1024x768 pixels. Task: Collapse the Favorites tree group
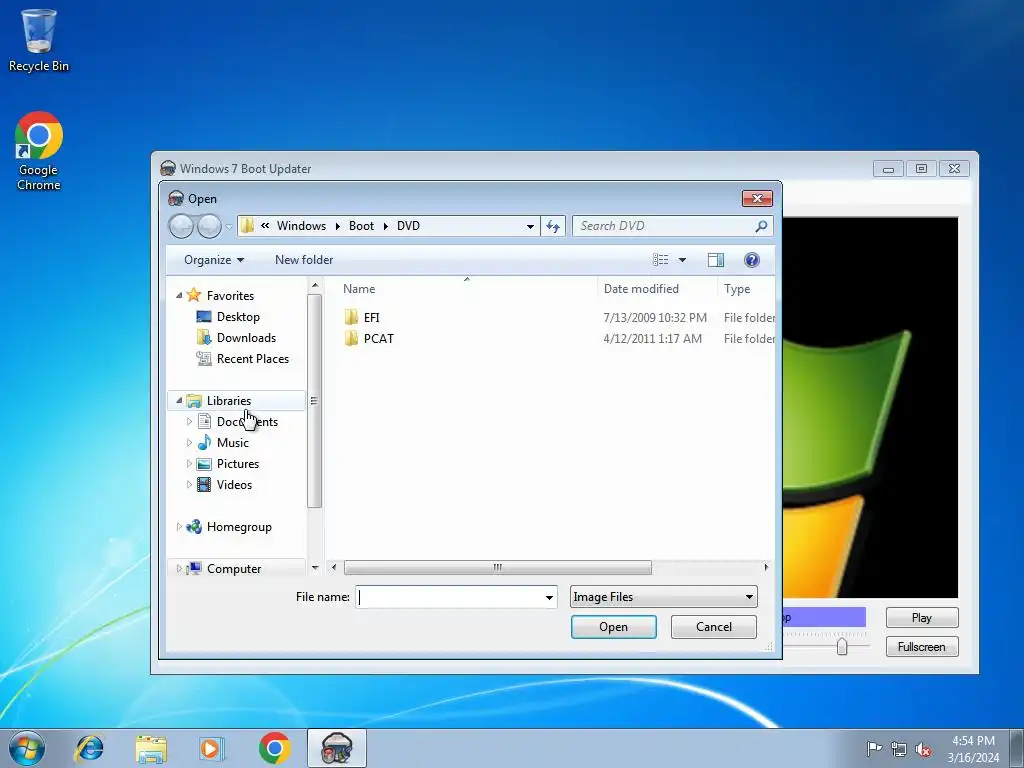[x=179, y=295]
